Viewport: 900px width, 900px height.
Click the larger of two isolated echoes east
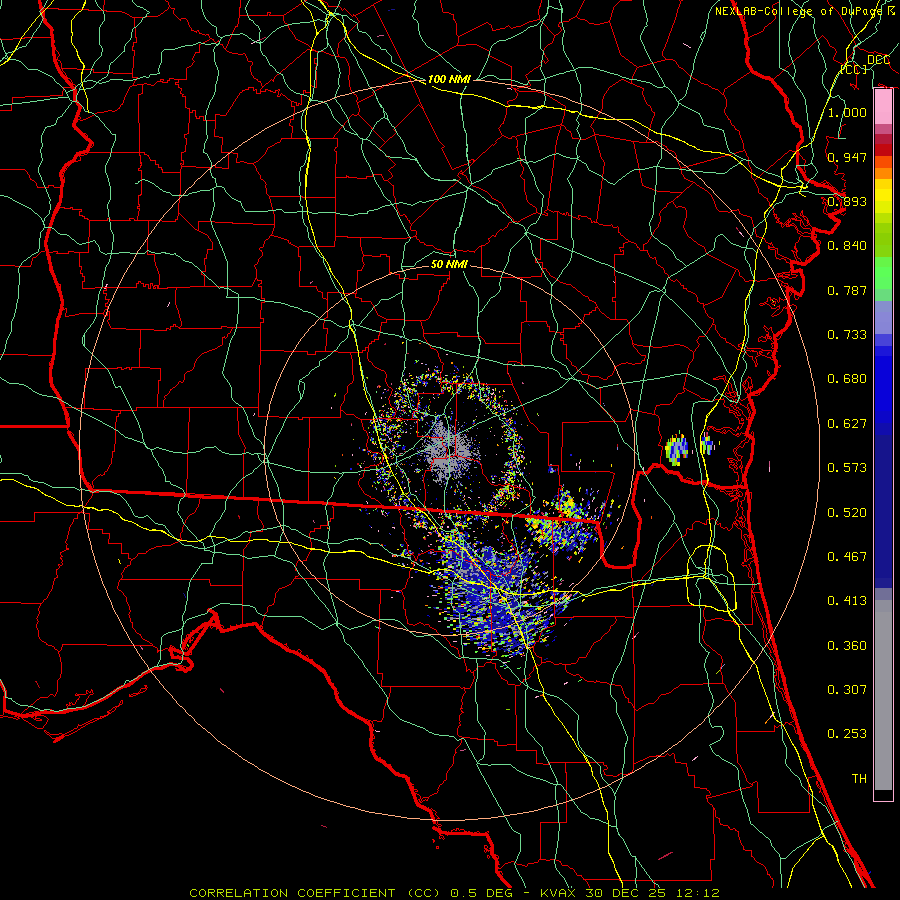click(x=677, y=448)
